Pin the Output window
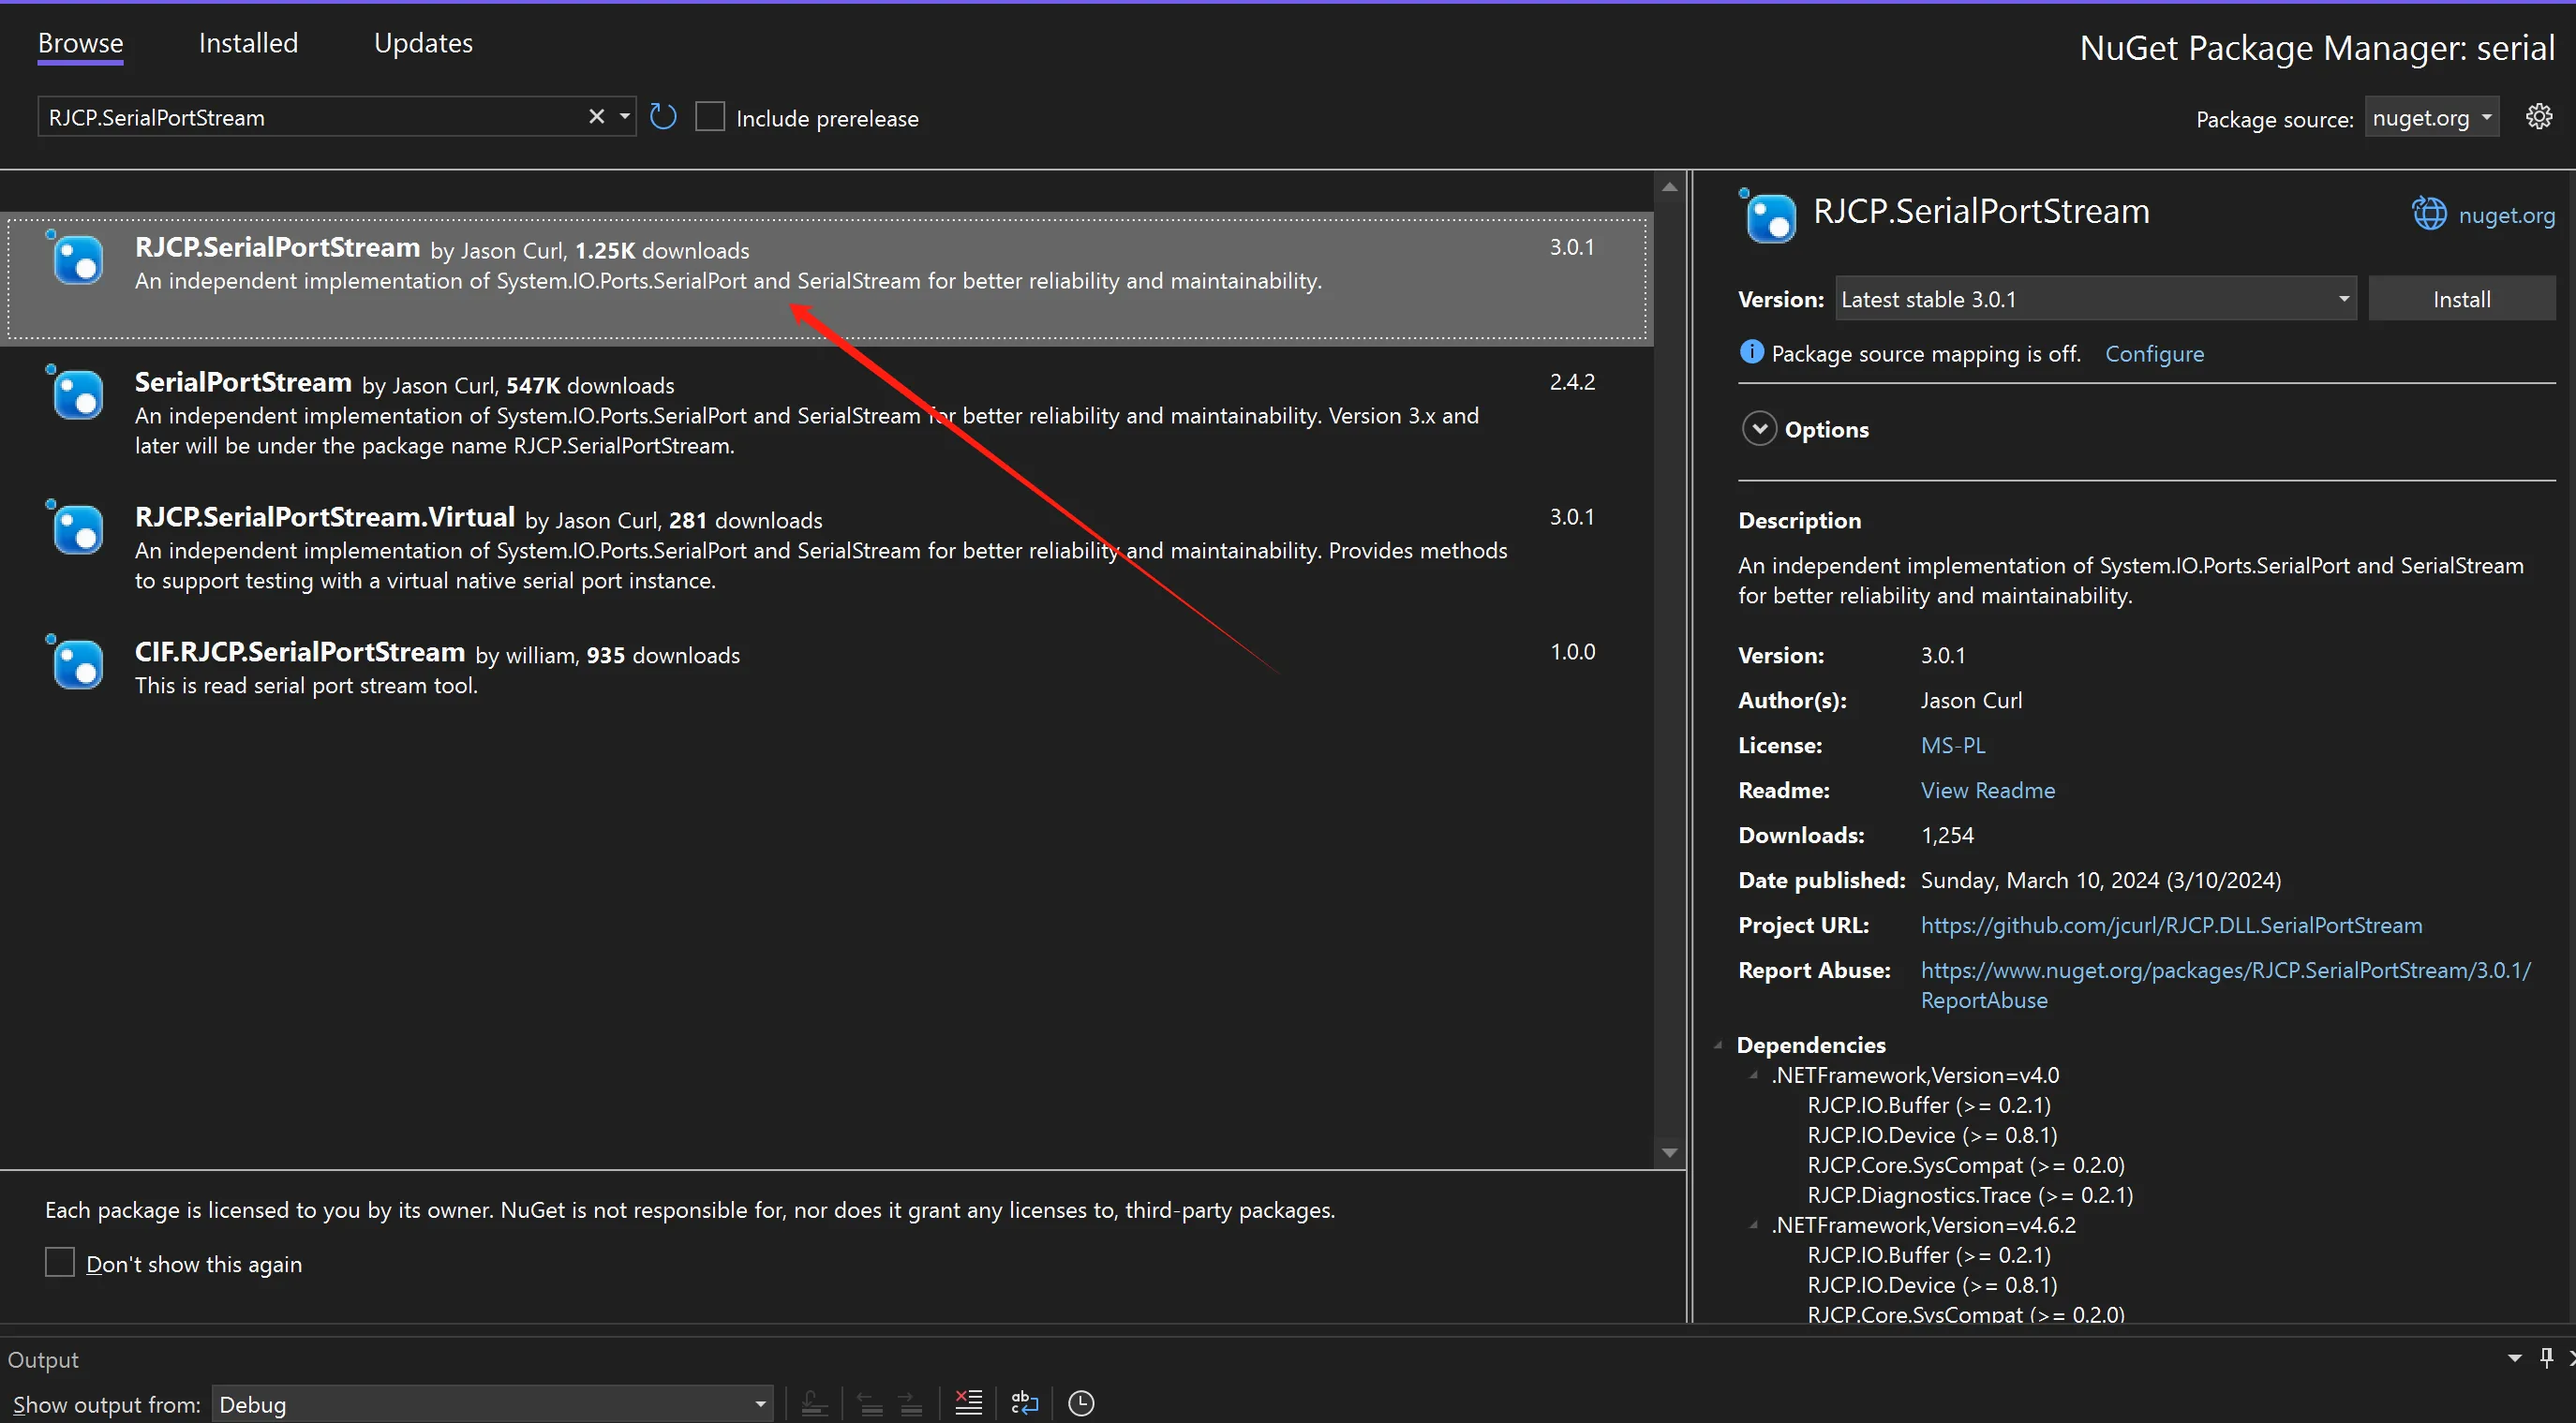The width and height of the screenshot is (2576, 1423). (2546, 1358)
